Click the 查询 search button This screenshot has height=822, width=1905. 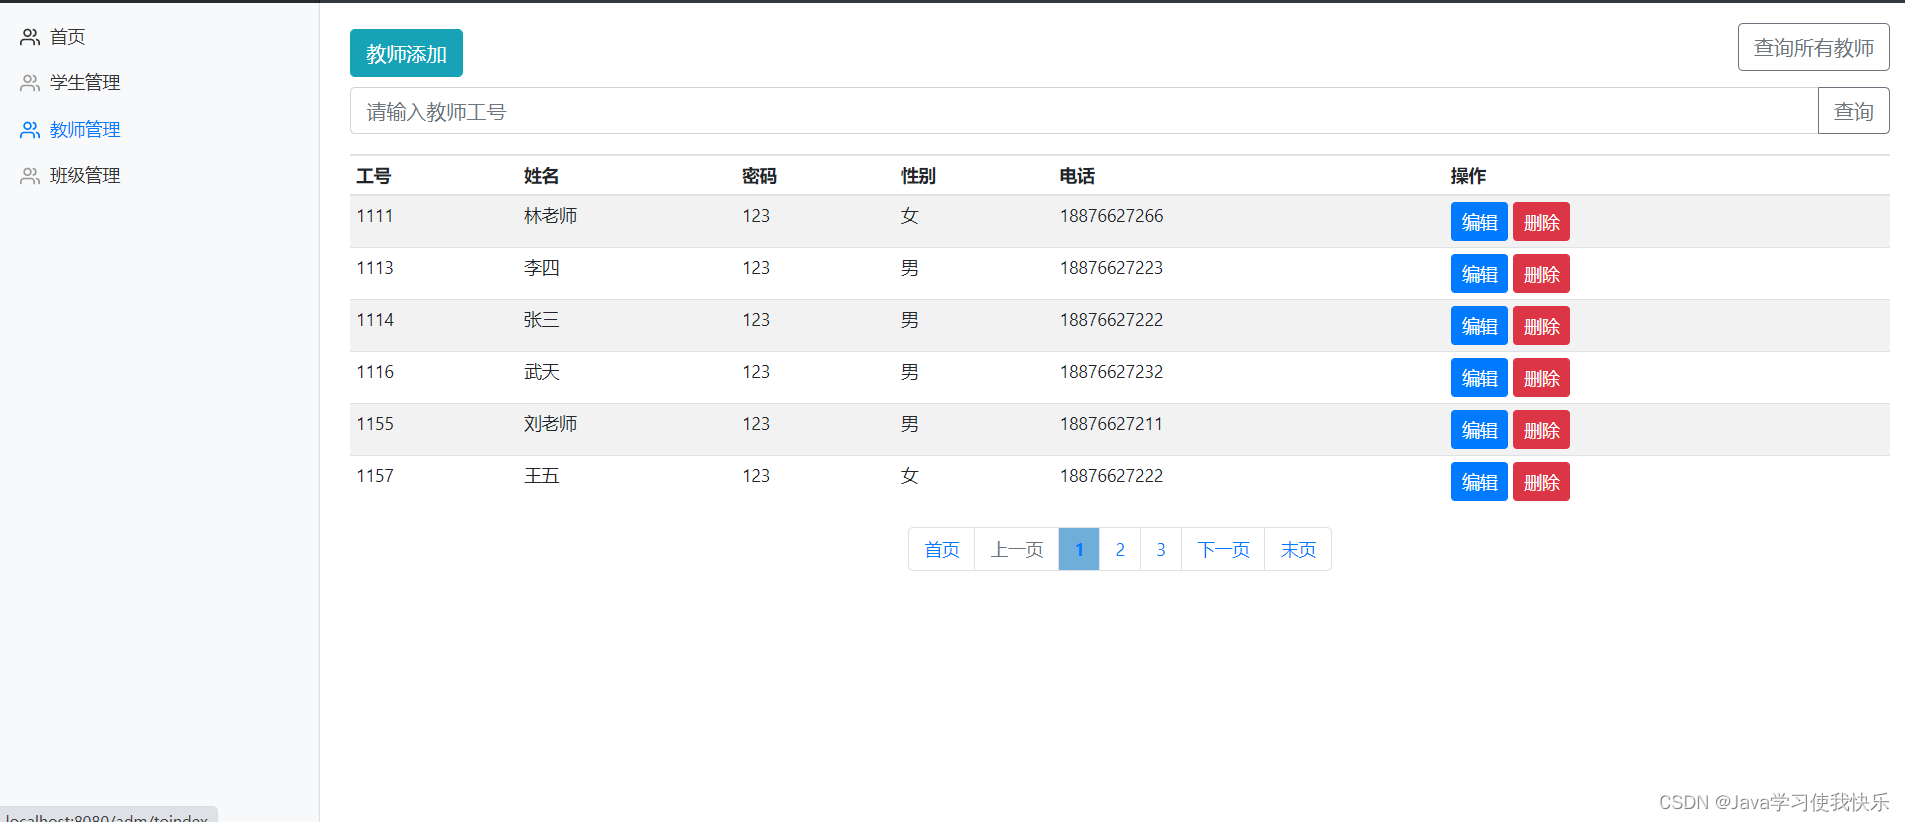(x=1853, y=111)
